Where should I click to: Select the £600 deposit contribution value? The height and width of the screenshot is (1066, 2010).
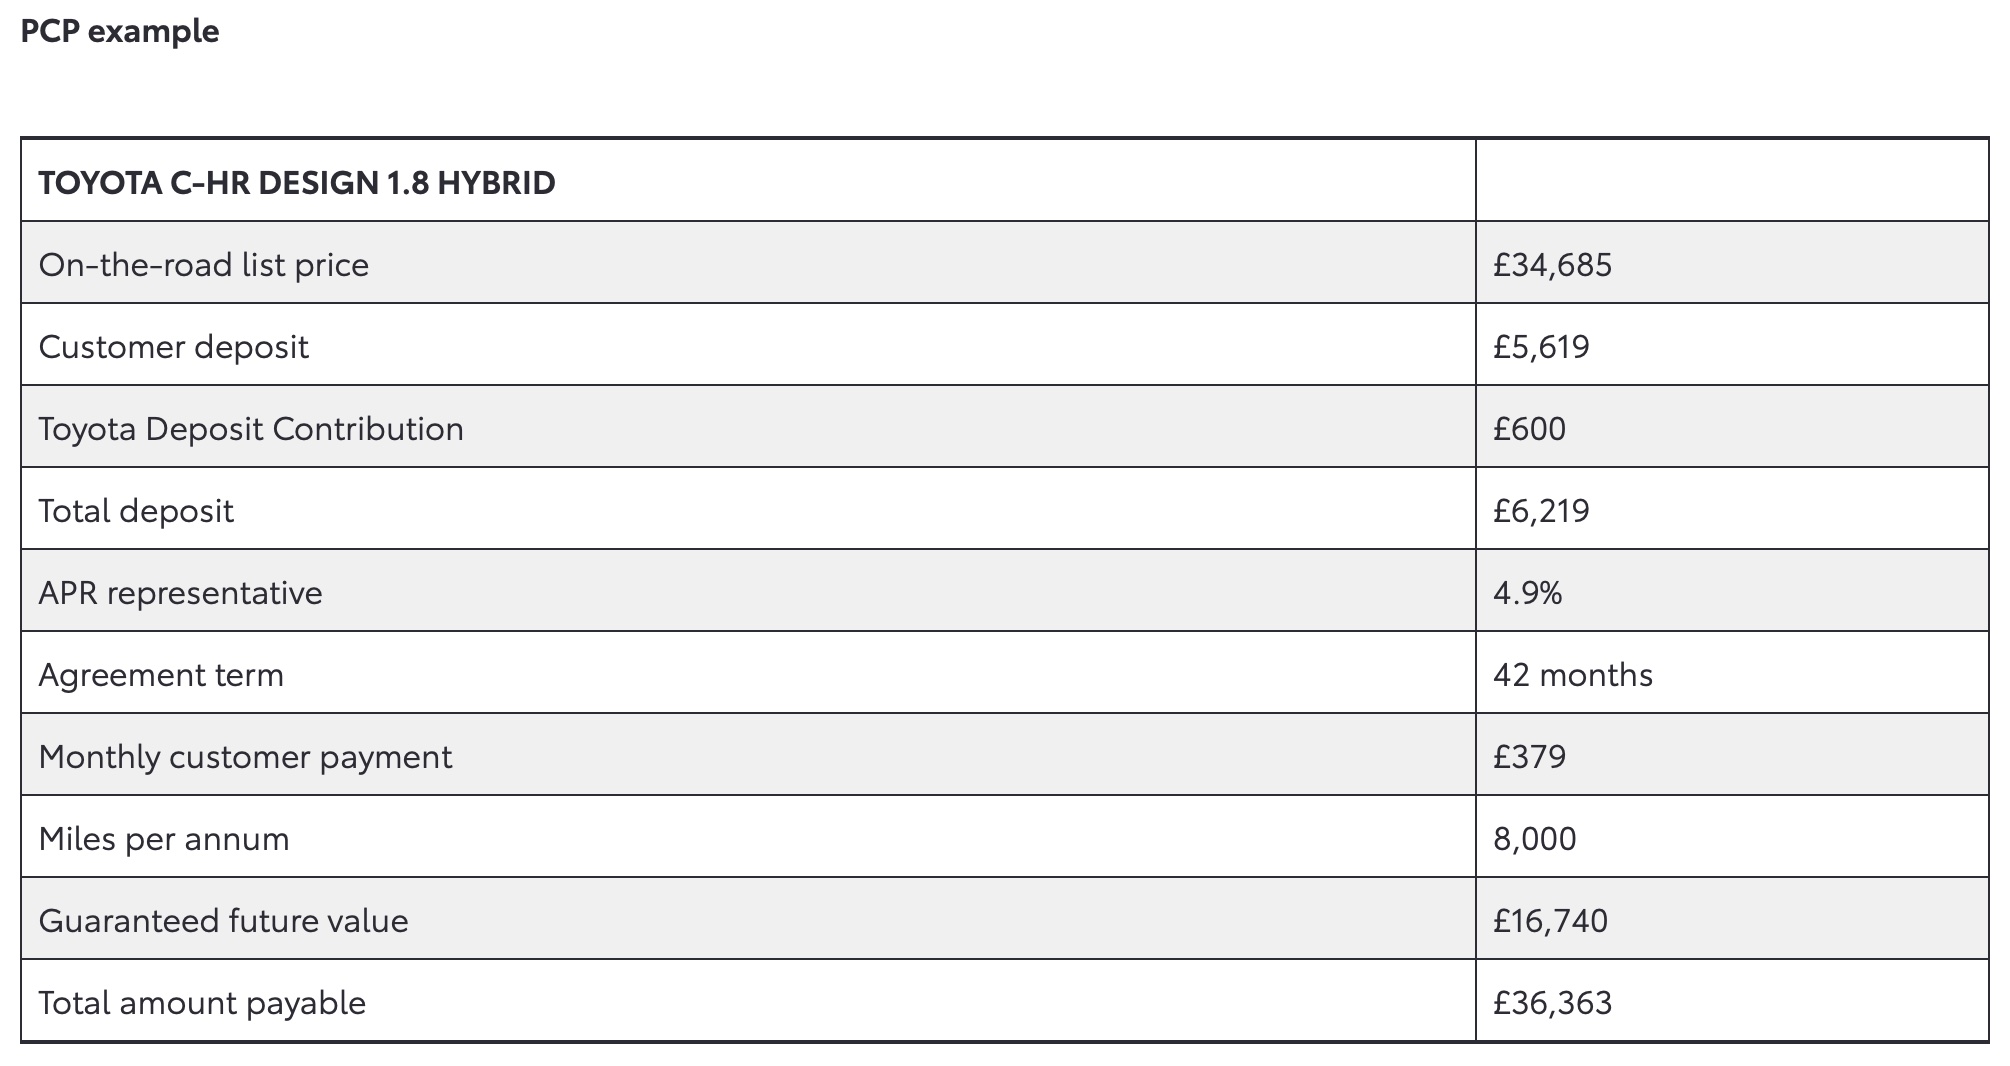[x=1529, y=429]
